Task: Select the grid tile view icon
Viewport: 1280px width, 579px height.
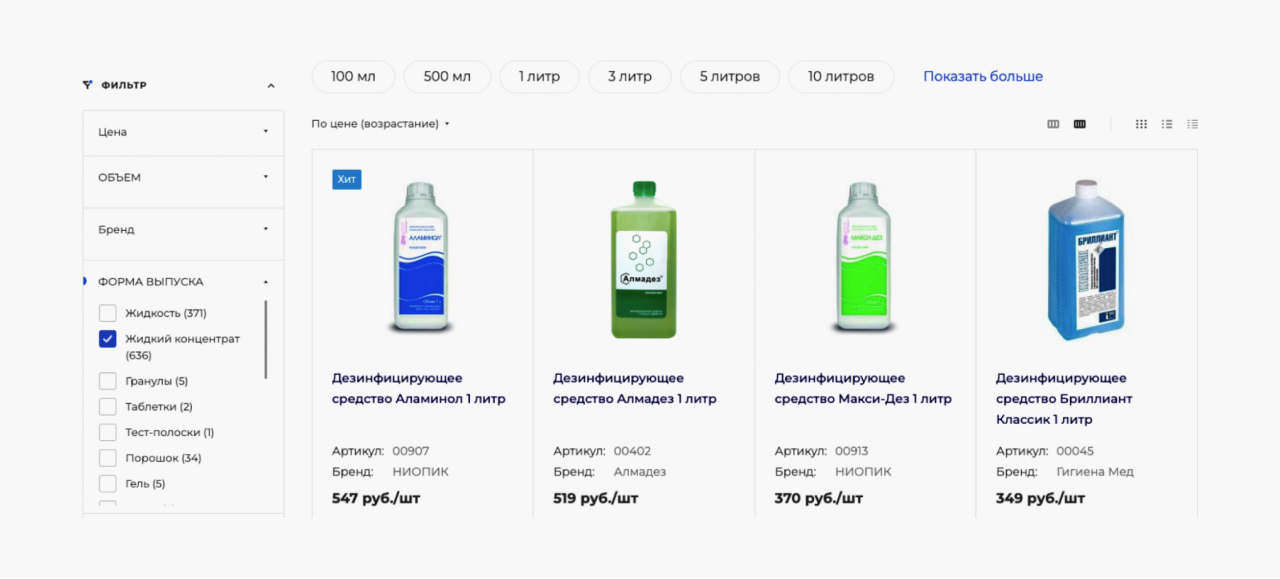Action: click(1141, 124)
